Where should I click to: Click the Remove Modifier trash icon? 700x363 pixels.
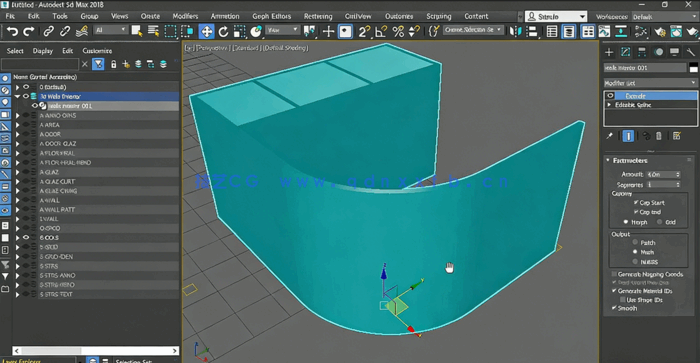click(659, 136)
